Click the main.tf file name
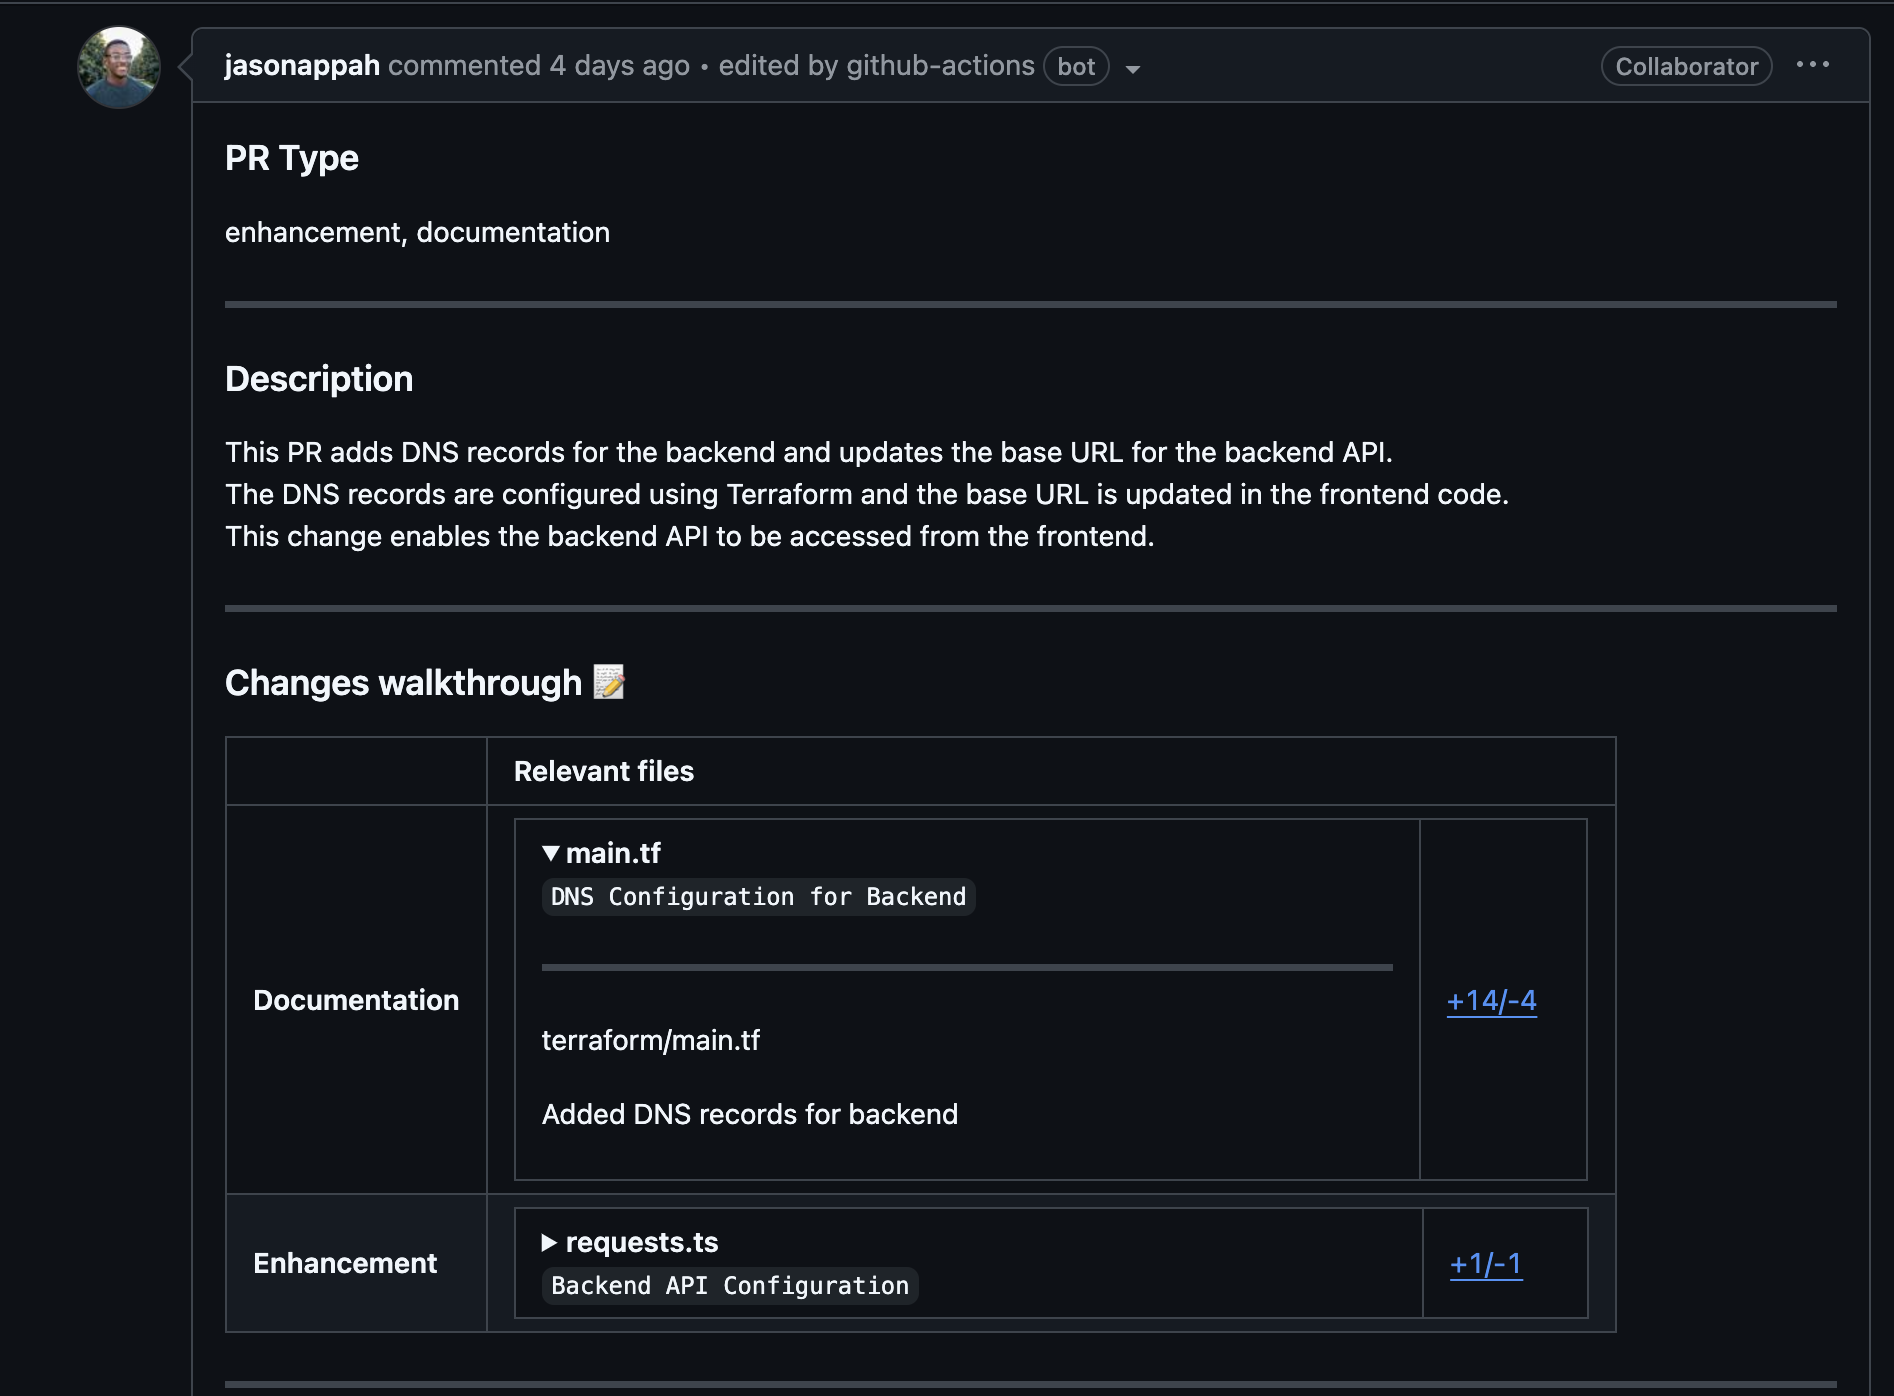This screenshot has height=1396, width=1894. point(613,853)
